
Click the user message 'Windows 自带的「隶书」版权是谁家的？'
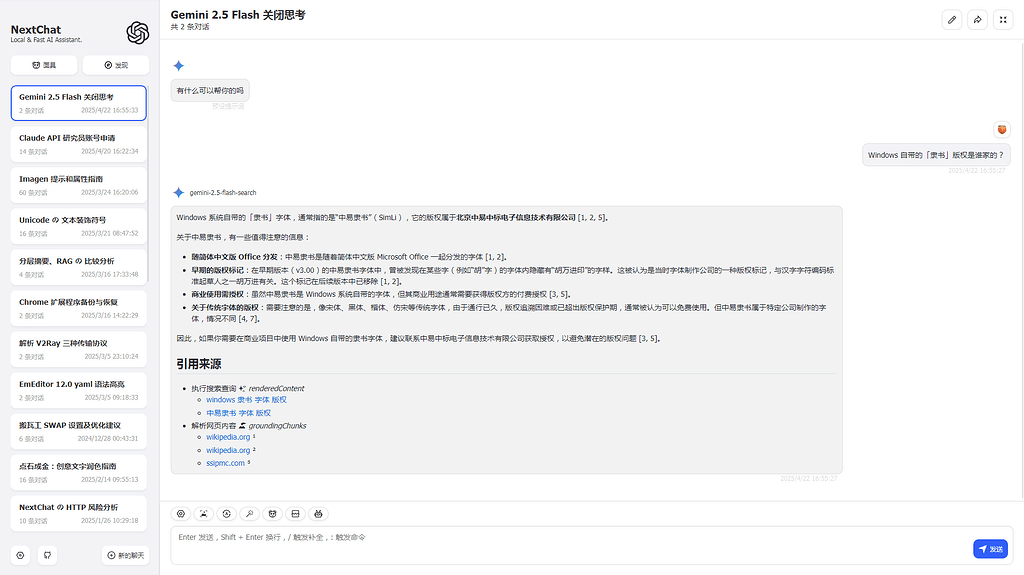click(936, 155)
